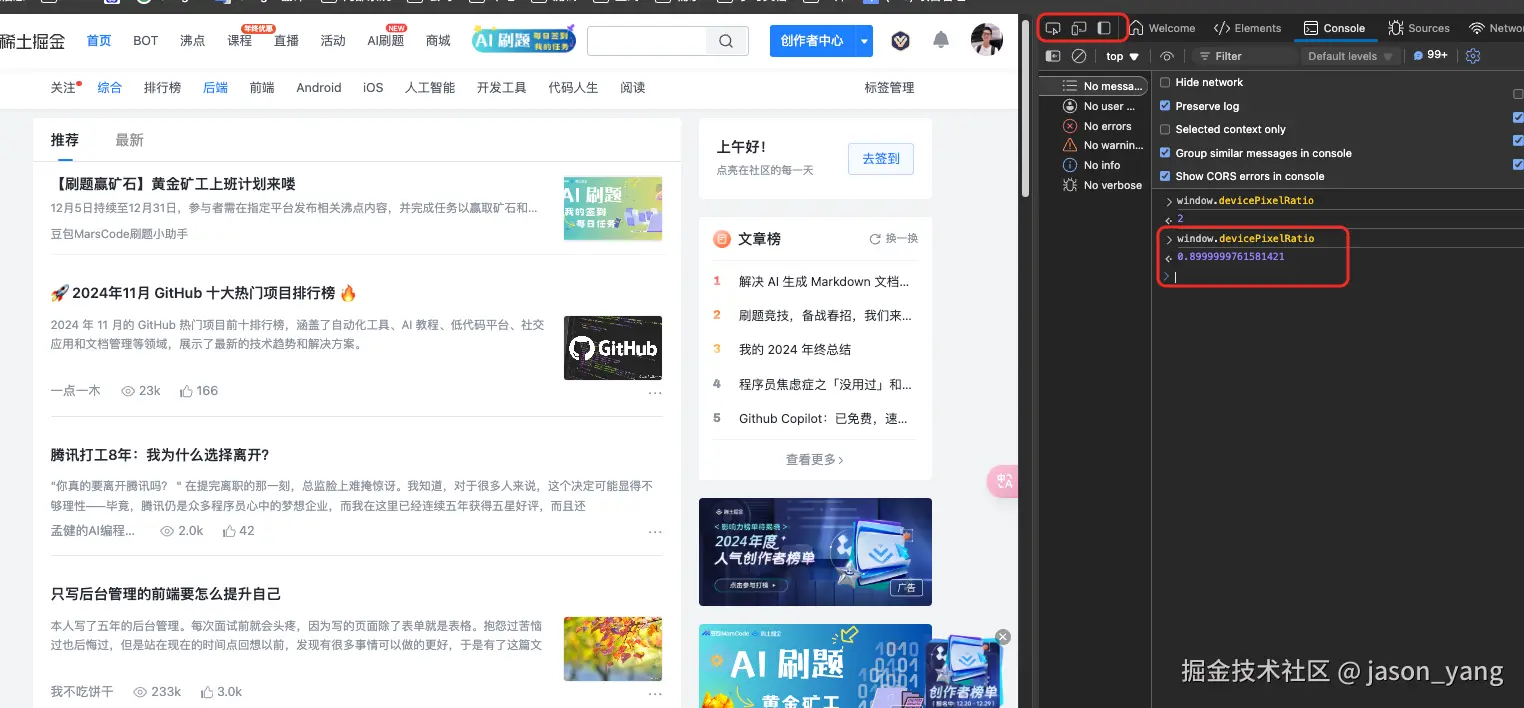The image size is (1524, 708).
Task: Switch to the Welcome DevTools tab
Action: (1163, 28)
